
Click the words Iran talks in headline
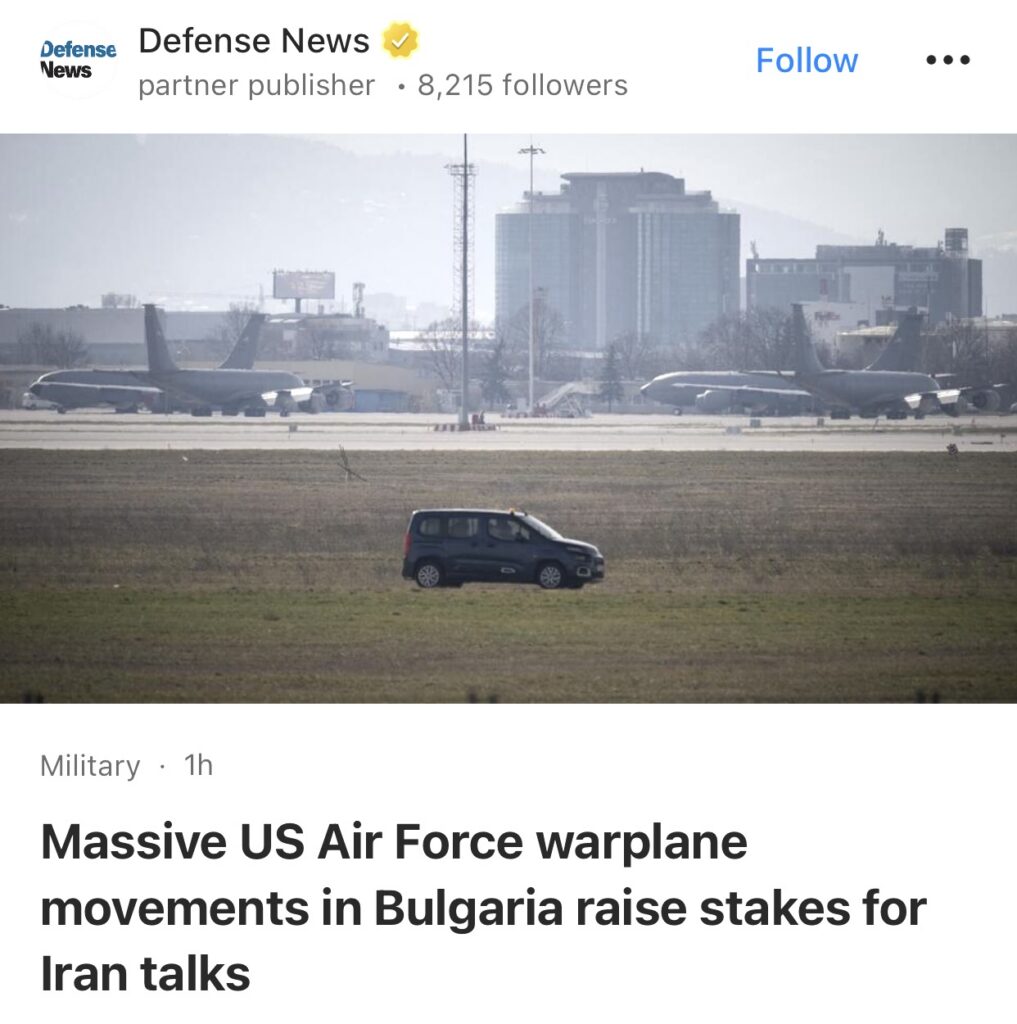click(145, 974)
